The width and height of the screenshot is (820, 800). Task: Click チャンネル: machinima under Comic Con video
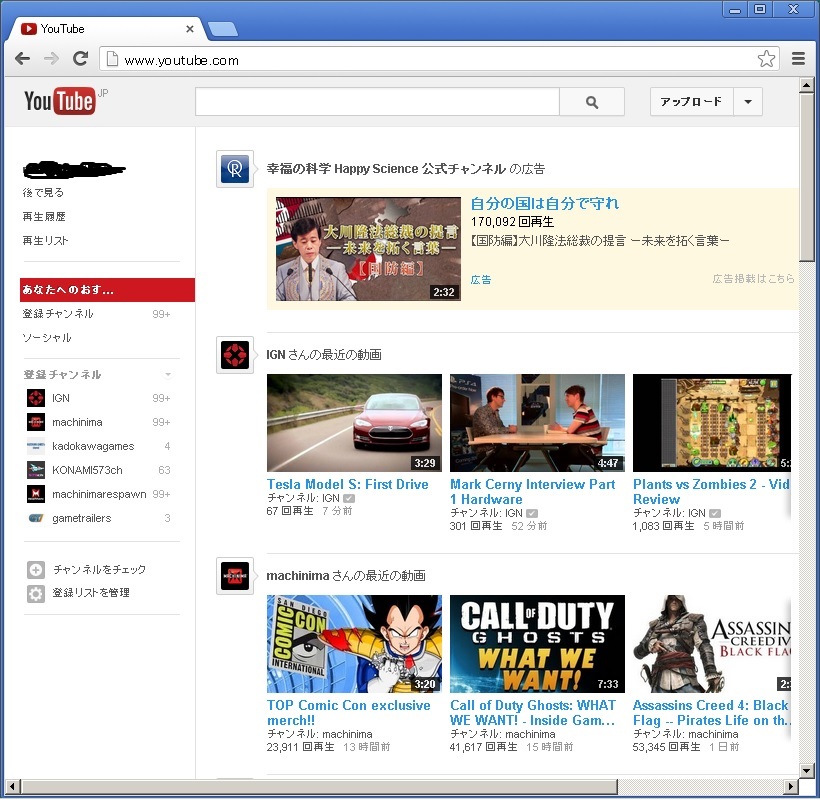tap(320, 734)
